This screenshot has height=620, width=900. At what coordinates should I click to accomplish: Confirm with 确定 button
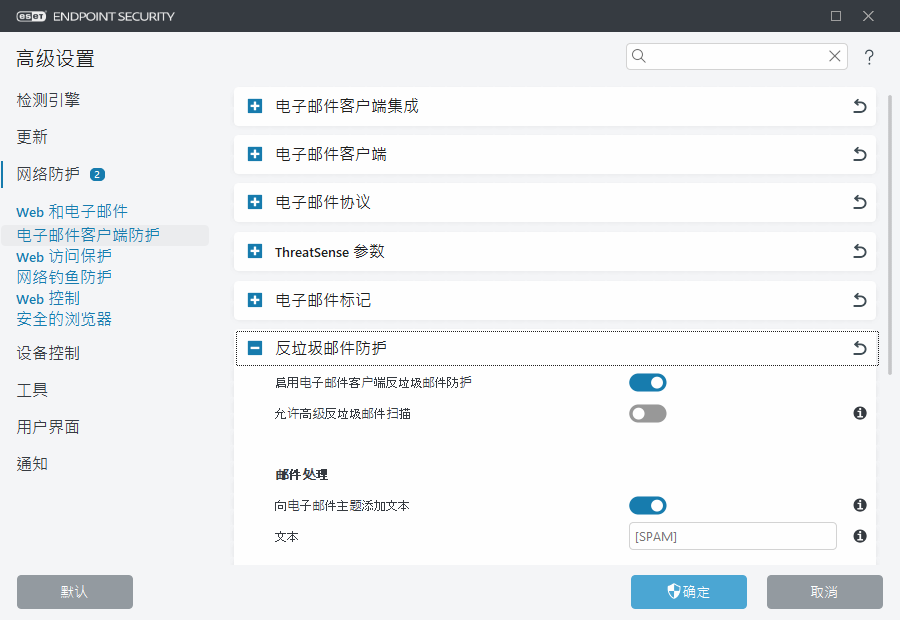(x=689, y=592)
